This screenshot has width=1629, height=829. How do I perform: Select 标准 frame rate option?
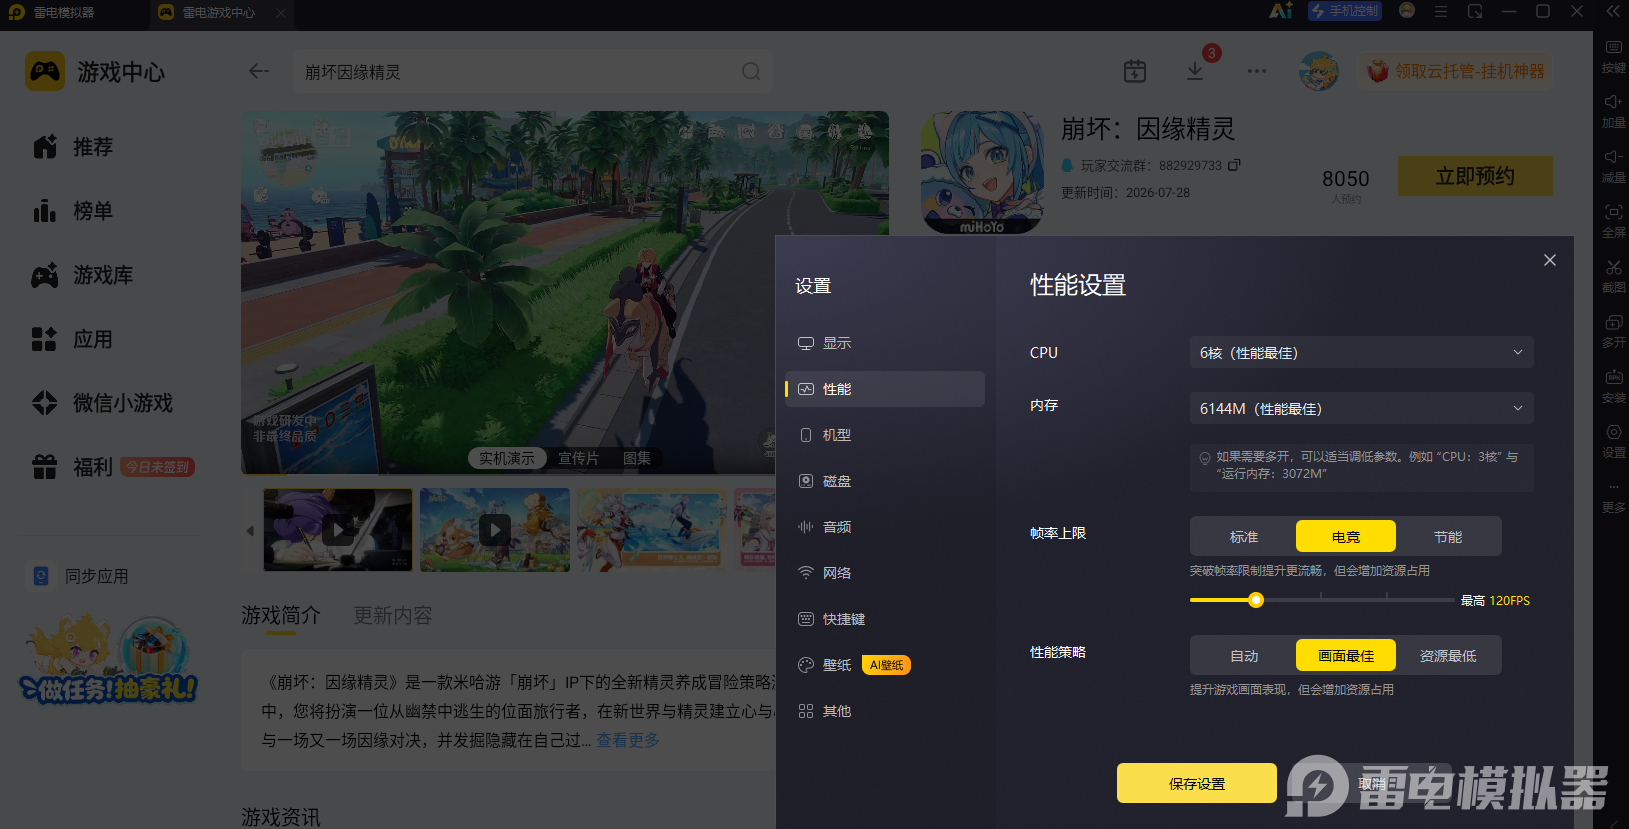[1244, 537]
